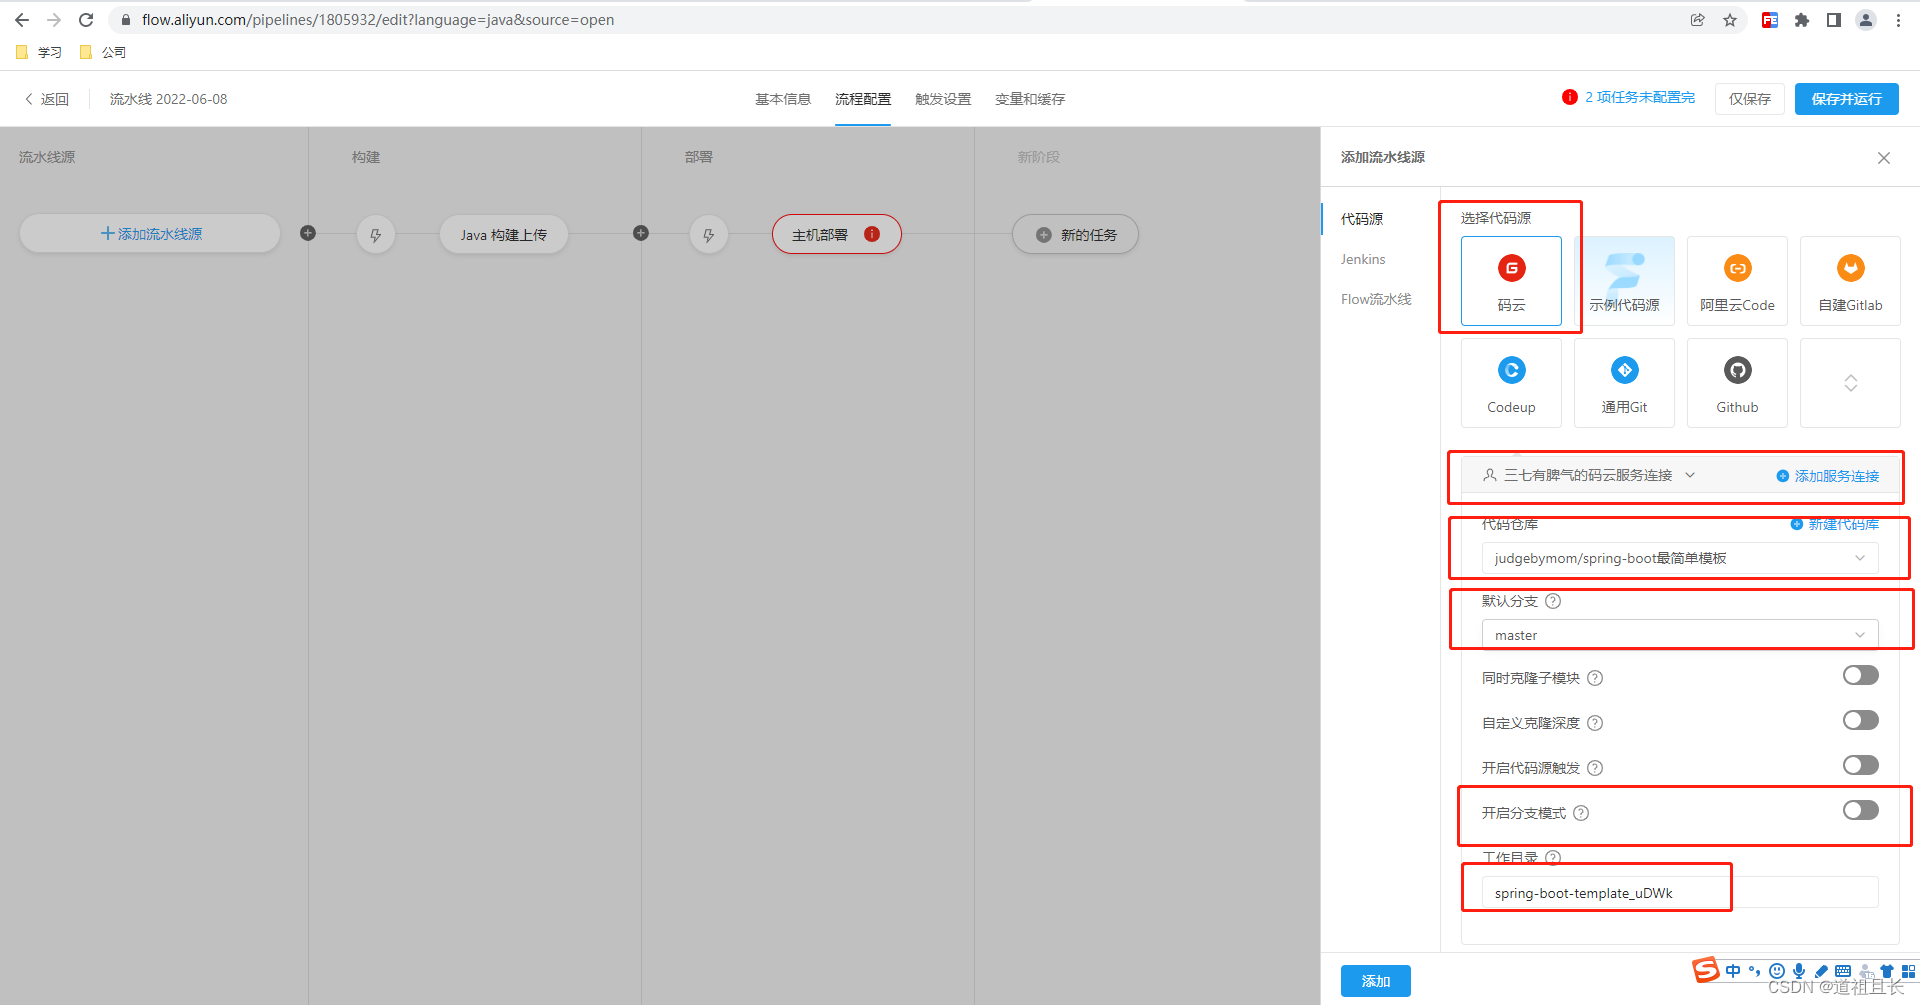Viewport: 1920px width, 1005px height.
Task: Open help for 工作目录
Action: pyautogui.click(x=1553, y=857)
